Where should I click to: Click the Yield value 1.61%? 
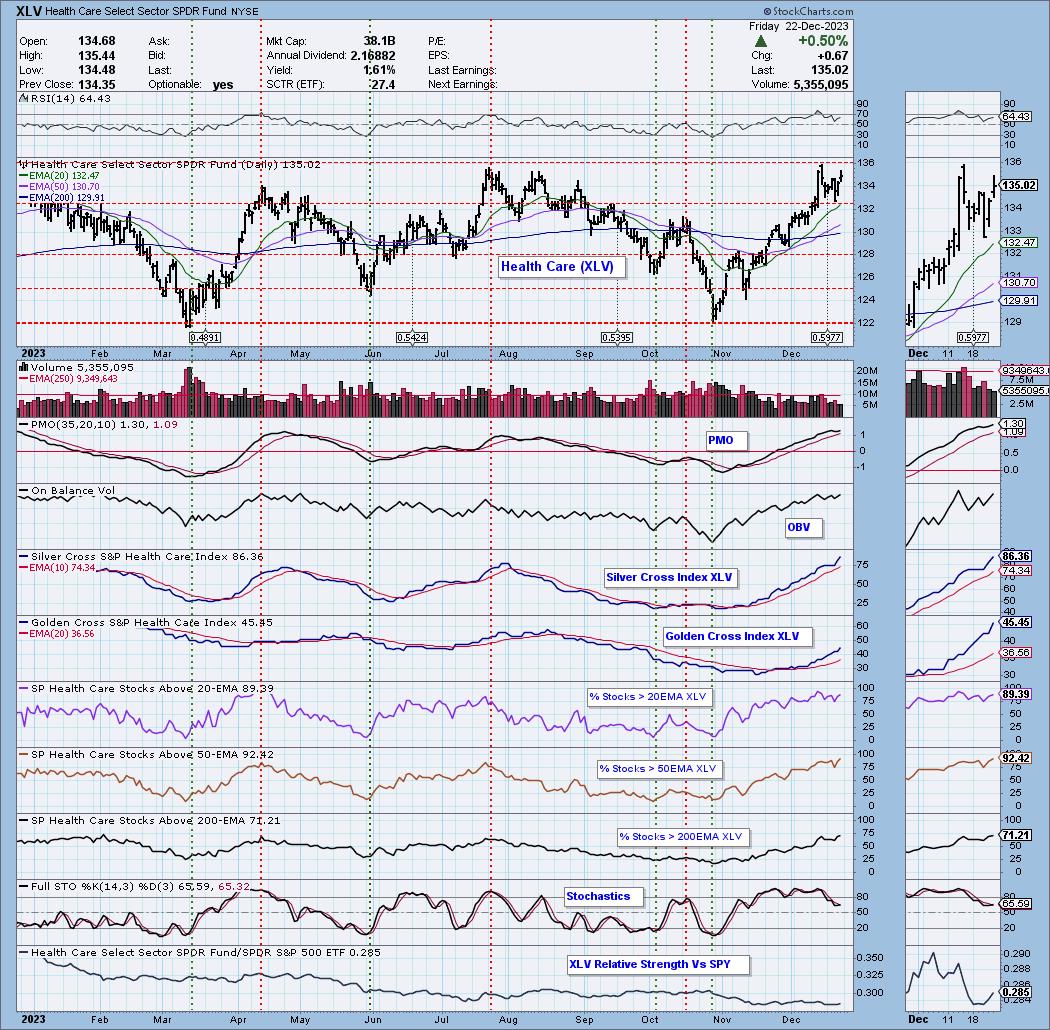[x=379, y=70]
